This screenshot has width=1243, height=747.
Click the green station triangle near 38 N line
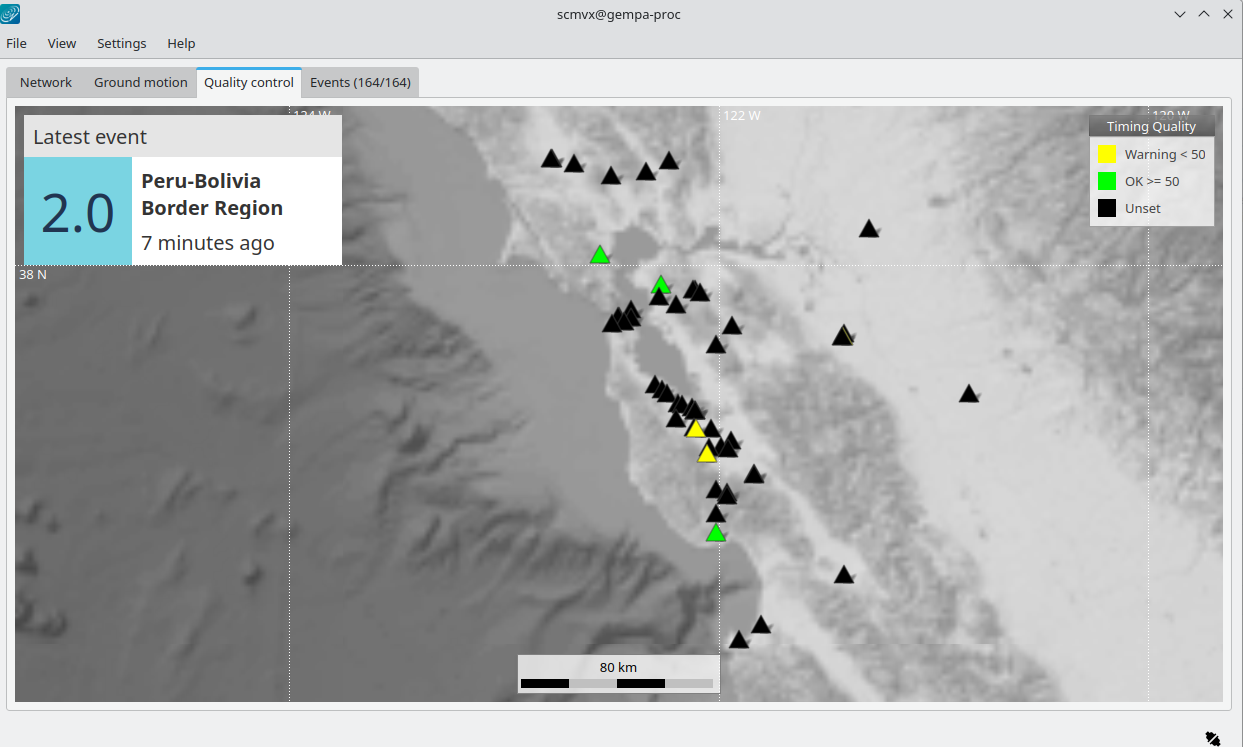pos(600,256)
